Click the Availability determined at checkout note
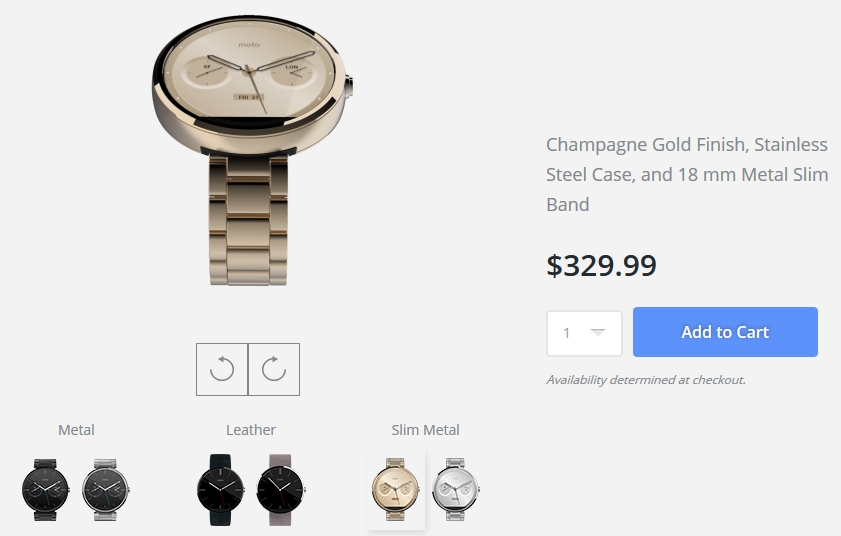 646,380
